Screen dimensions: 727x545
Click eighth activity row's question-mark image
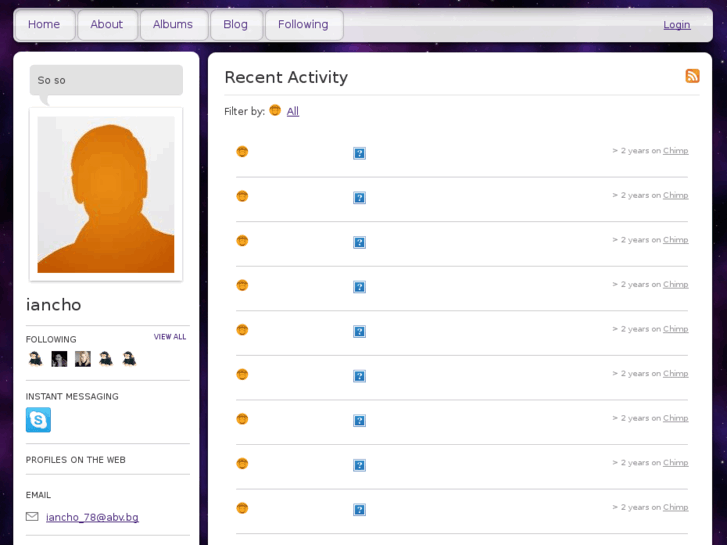click(x=359, y=465)
